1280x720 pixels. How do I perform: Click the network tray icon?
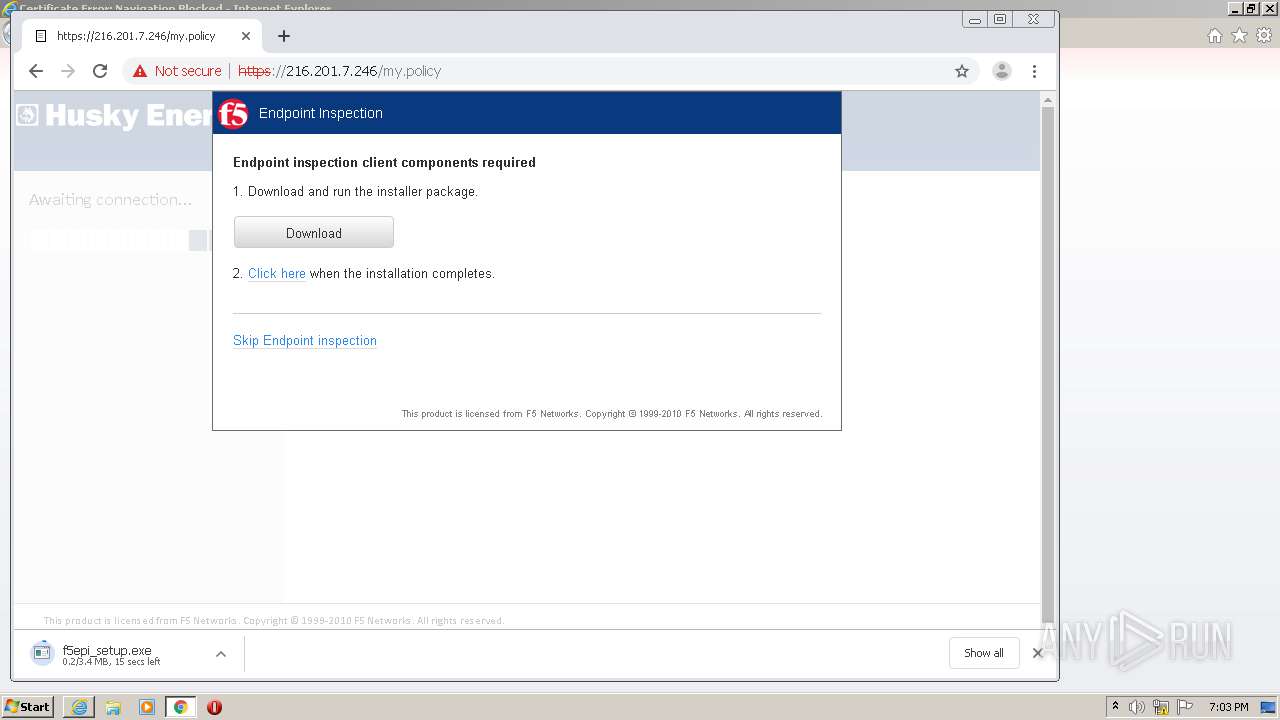point(1161,707)
